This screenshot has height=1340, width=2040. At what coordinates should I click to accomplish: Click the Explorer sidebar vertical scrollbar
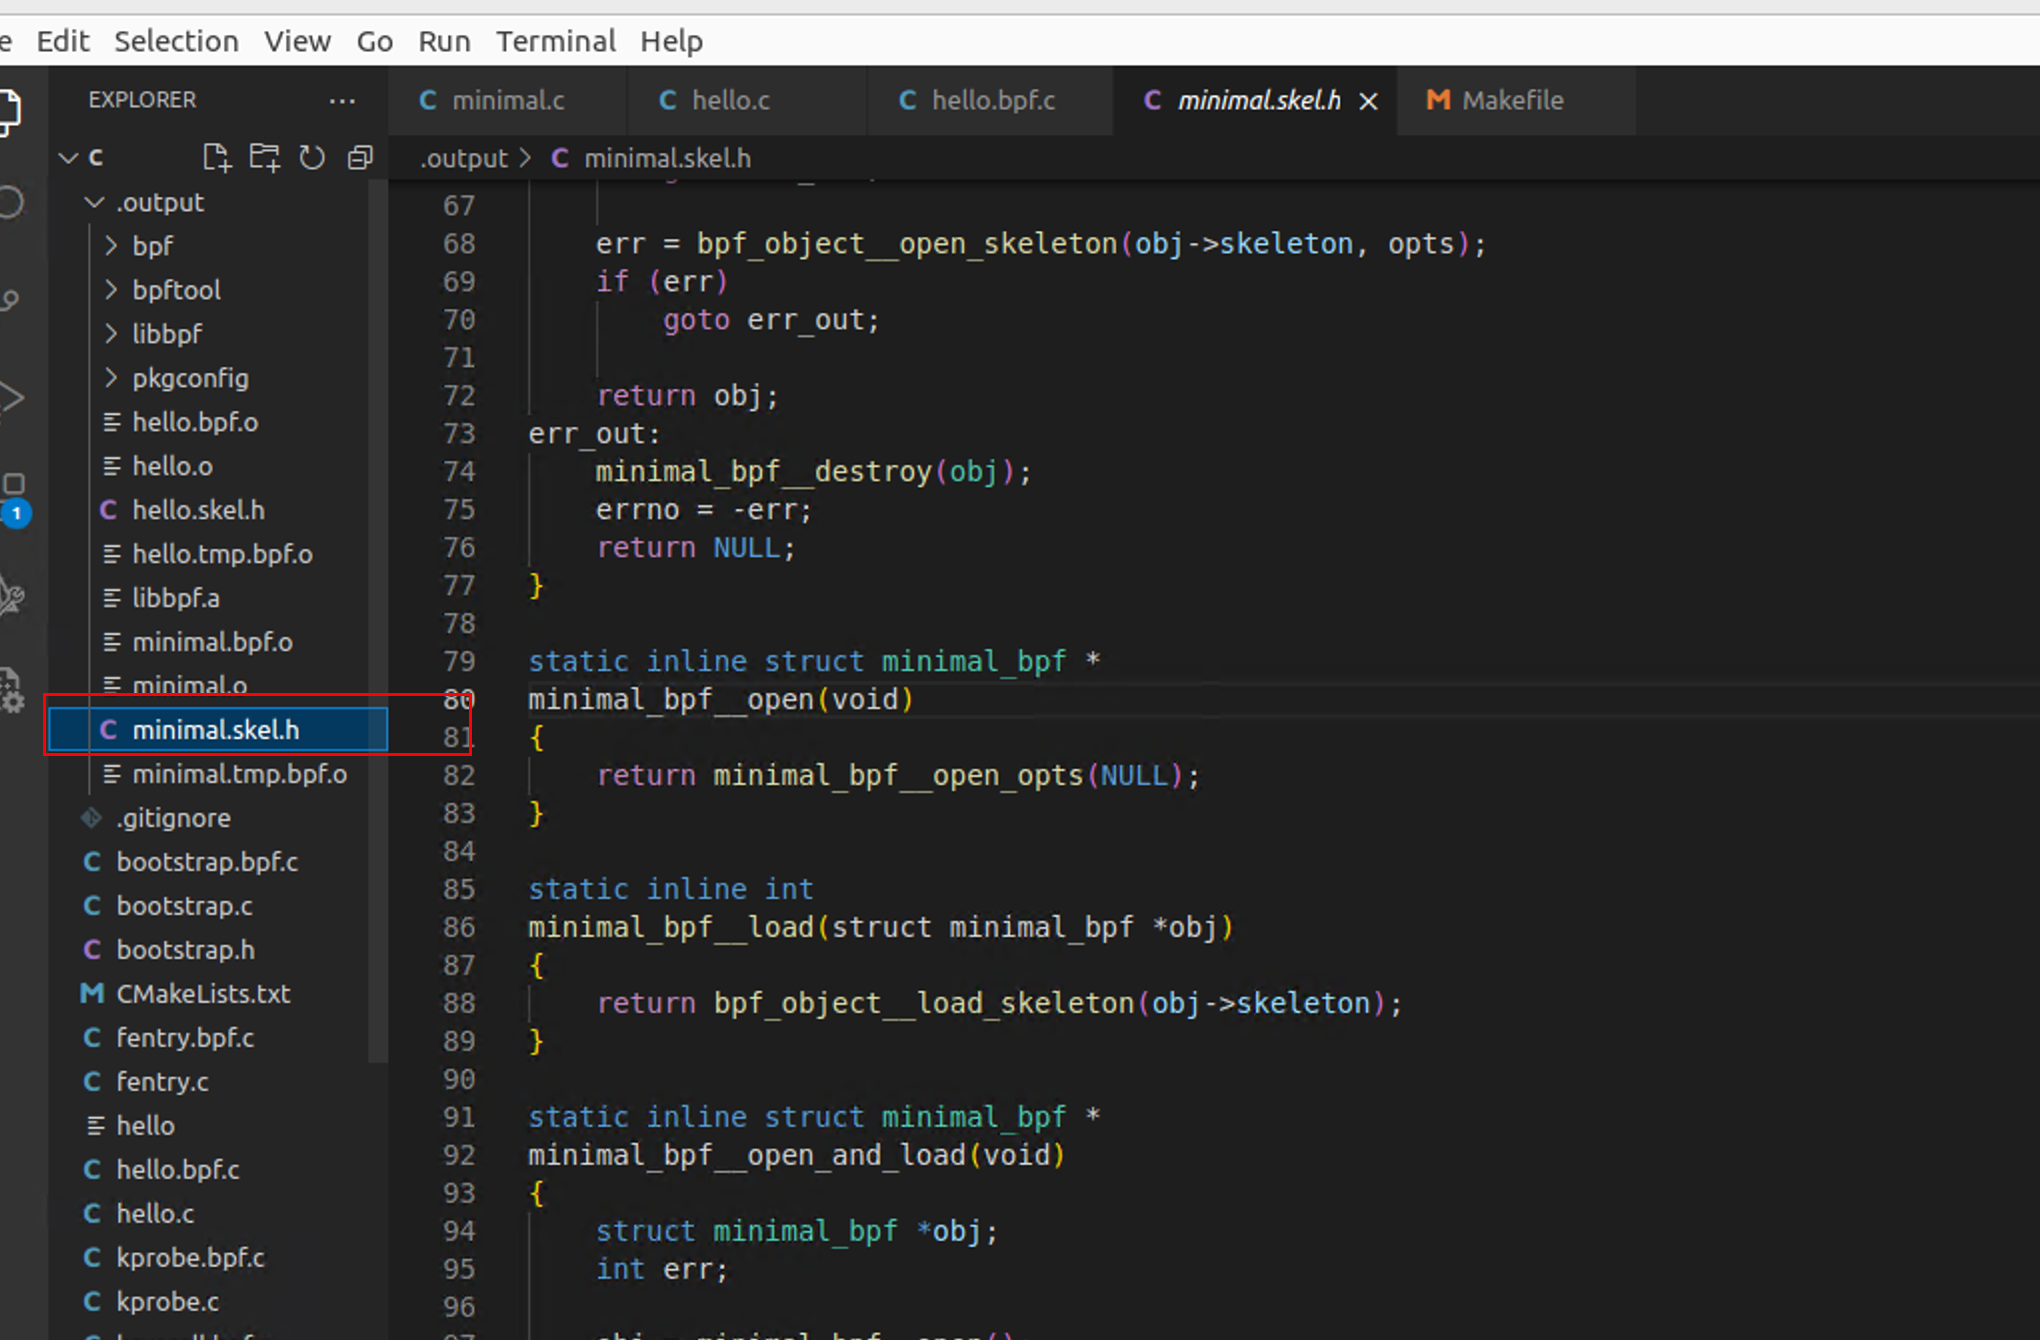[378, 620]
